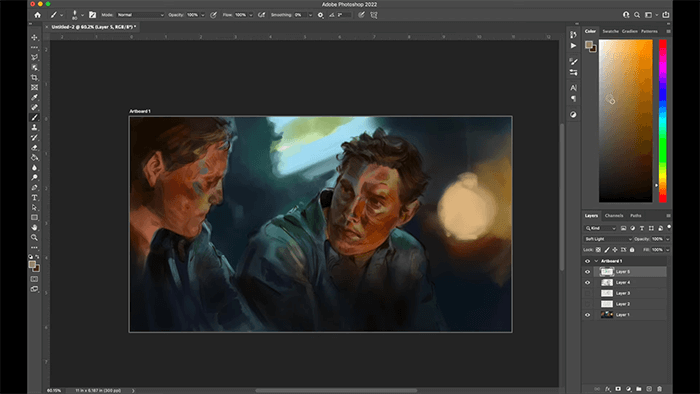Select the Blur tool
The height and width of the screenshot is (394, 700).
click(x=34, y=168)
